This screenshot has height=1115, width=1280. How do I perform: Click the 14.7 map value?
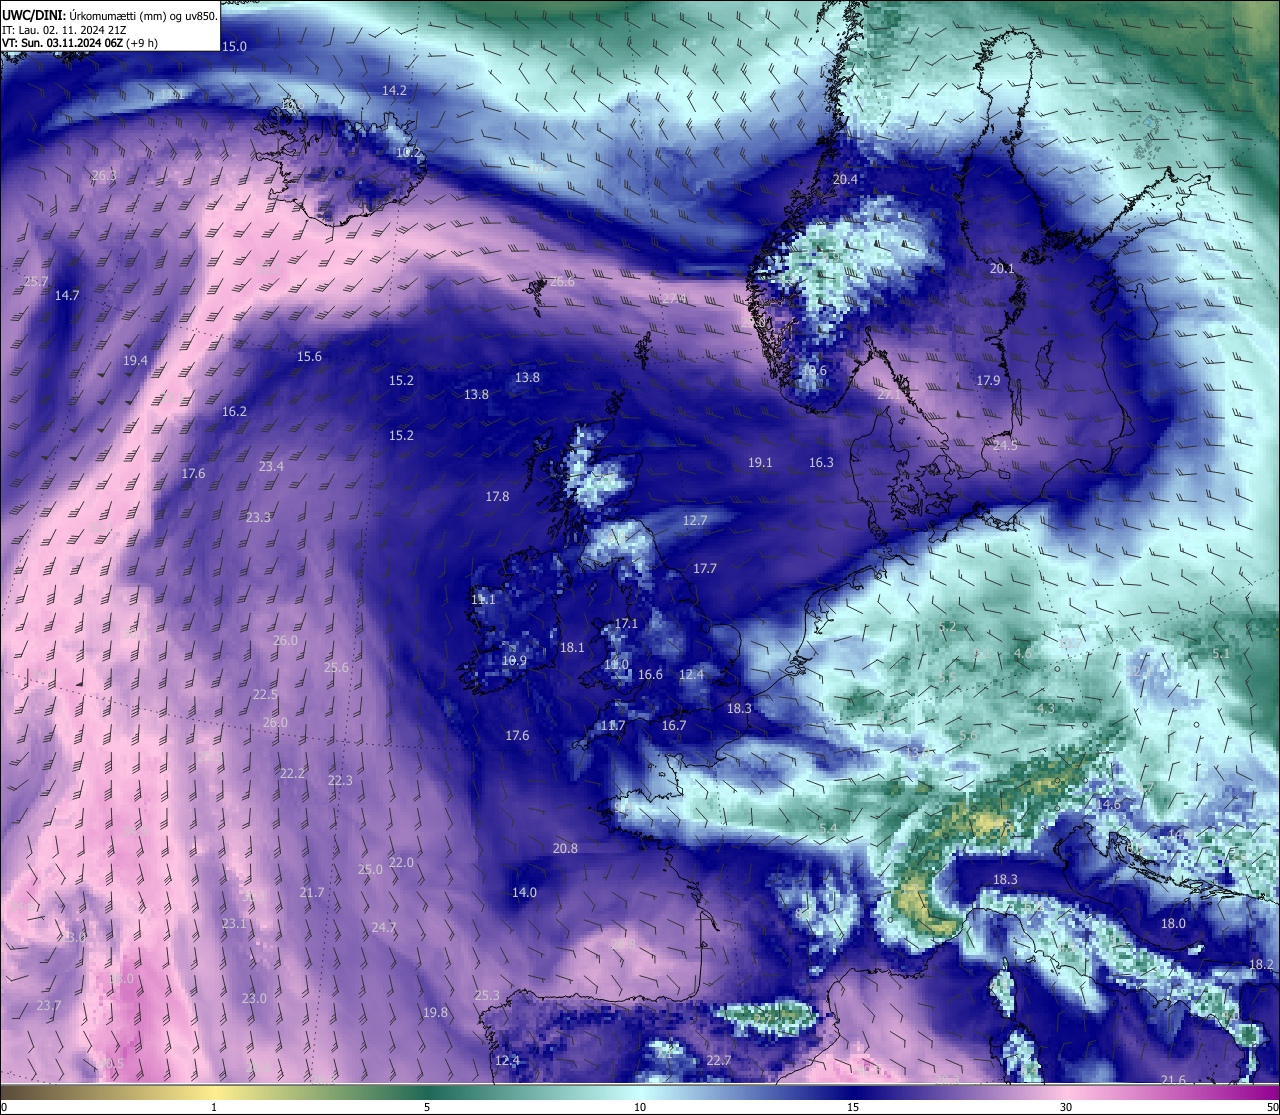pos(67,295)
